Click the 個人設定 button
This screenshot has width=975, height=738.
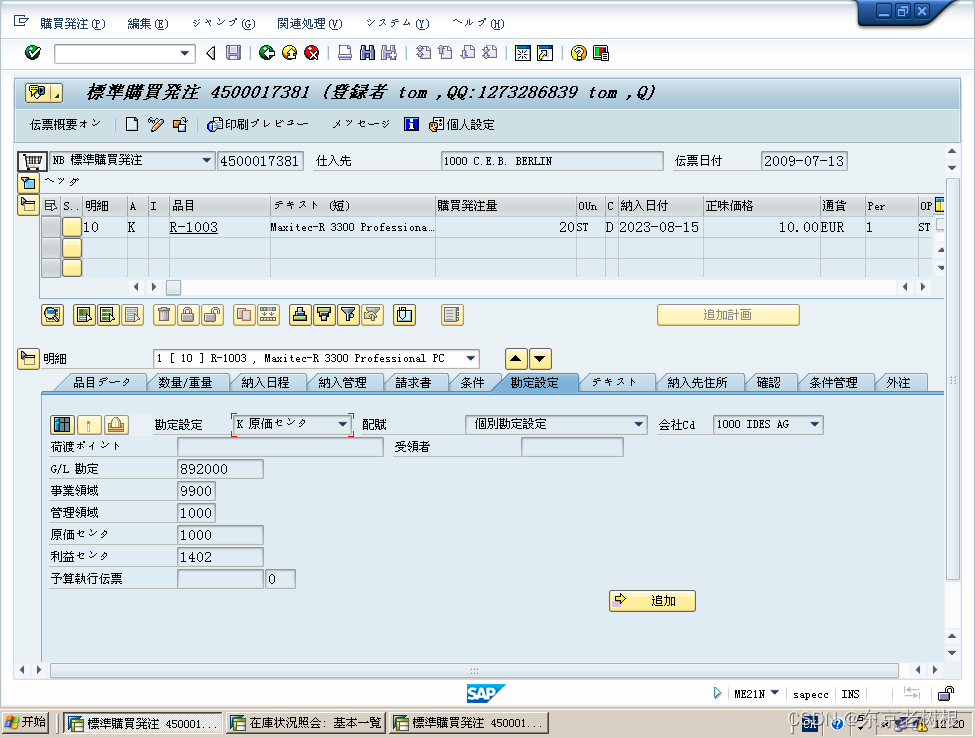(462, 124)
